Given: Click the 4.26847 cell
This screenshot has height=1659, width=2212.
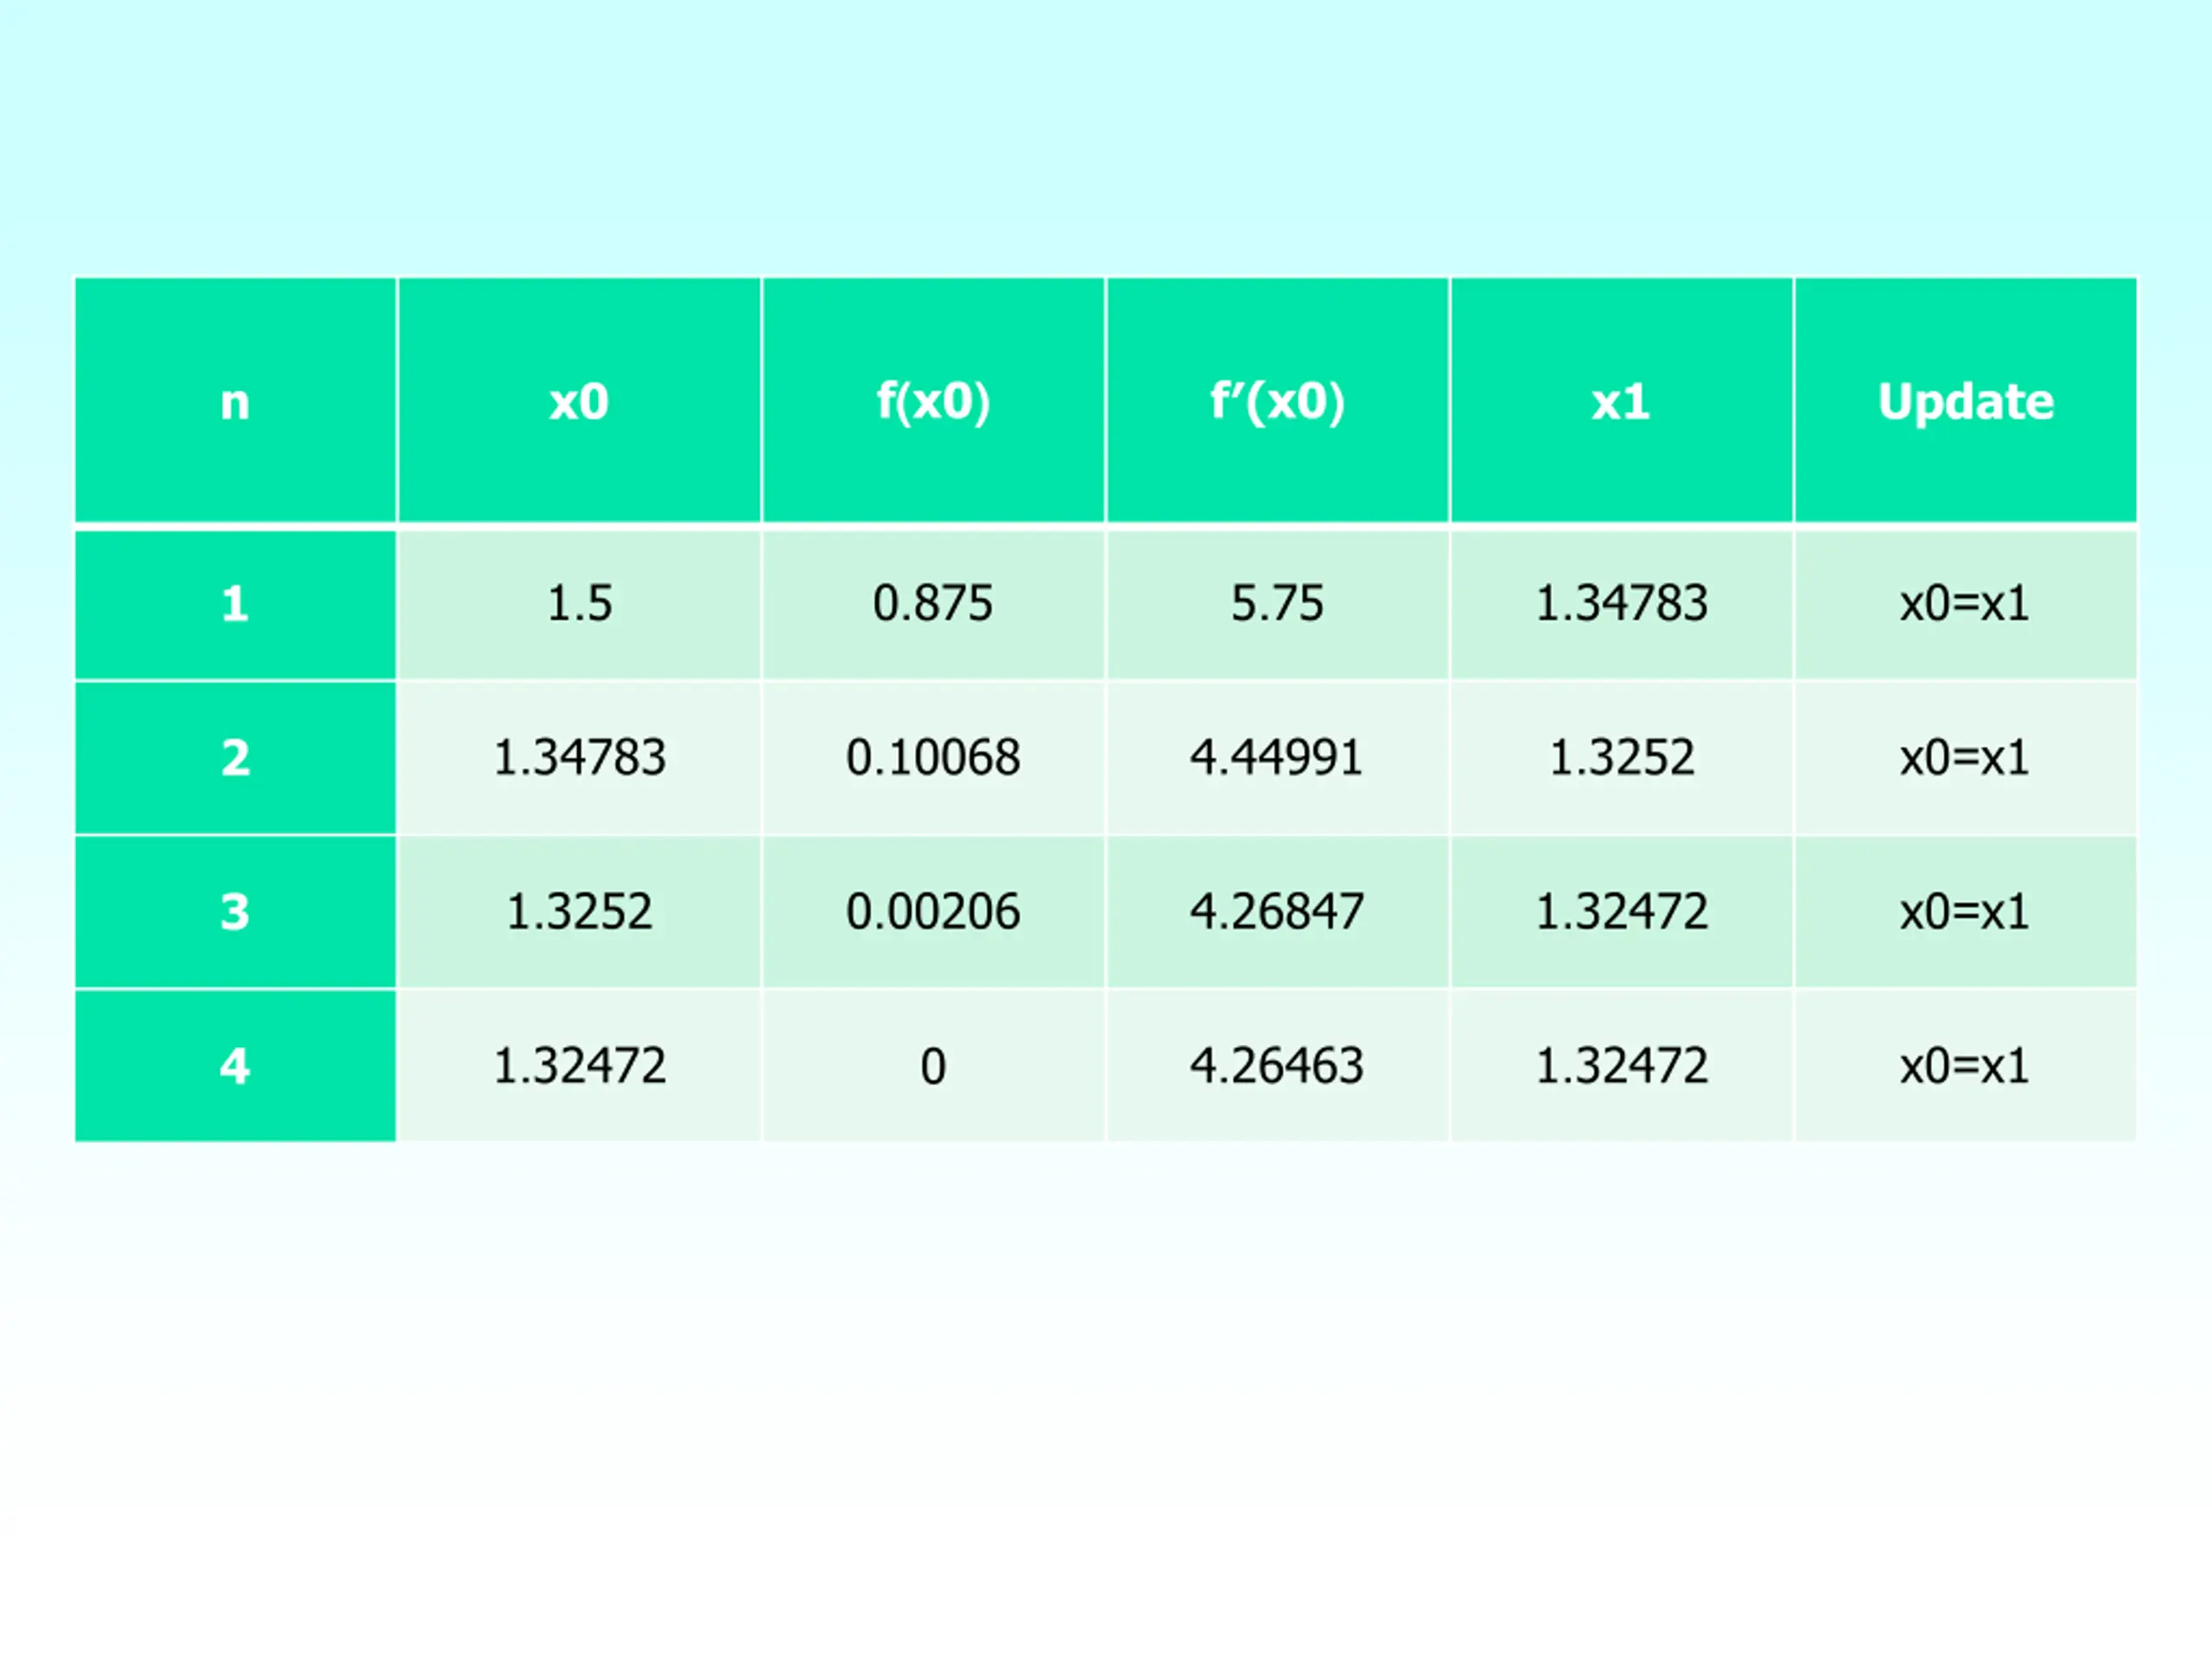Looking at the screenshot, I should point(1277,912).
